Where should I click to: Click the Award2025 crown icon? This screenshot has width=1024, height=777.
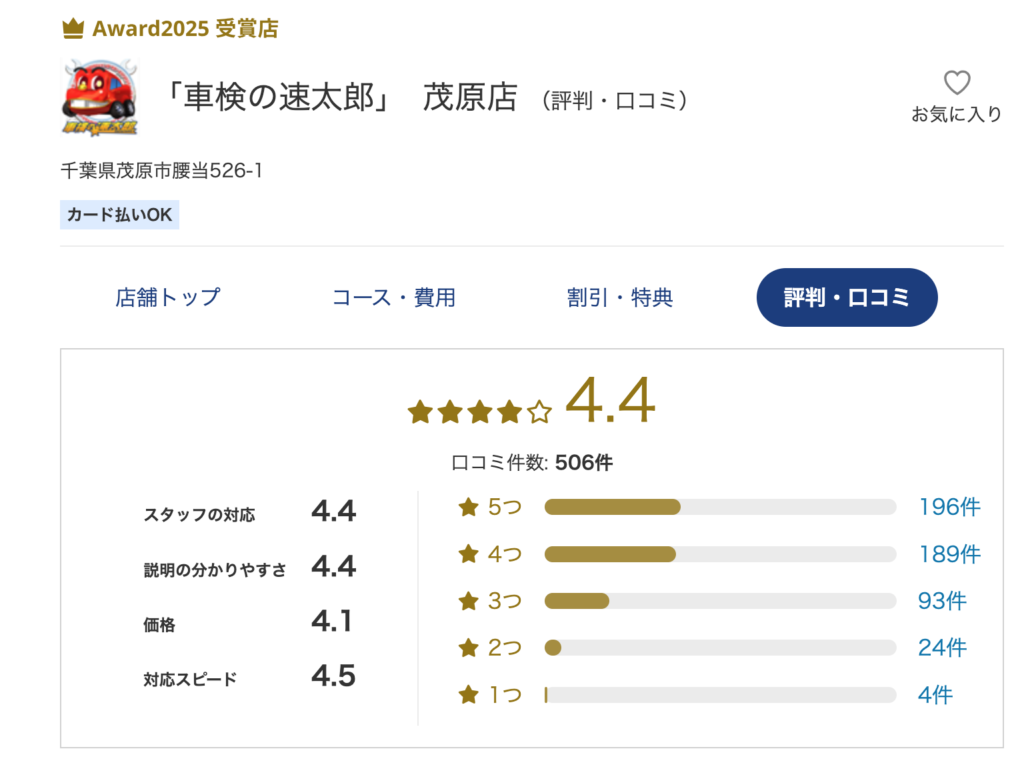pos(72,29)
